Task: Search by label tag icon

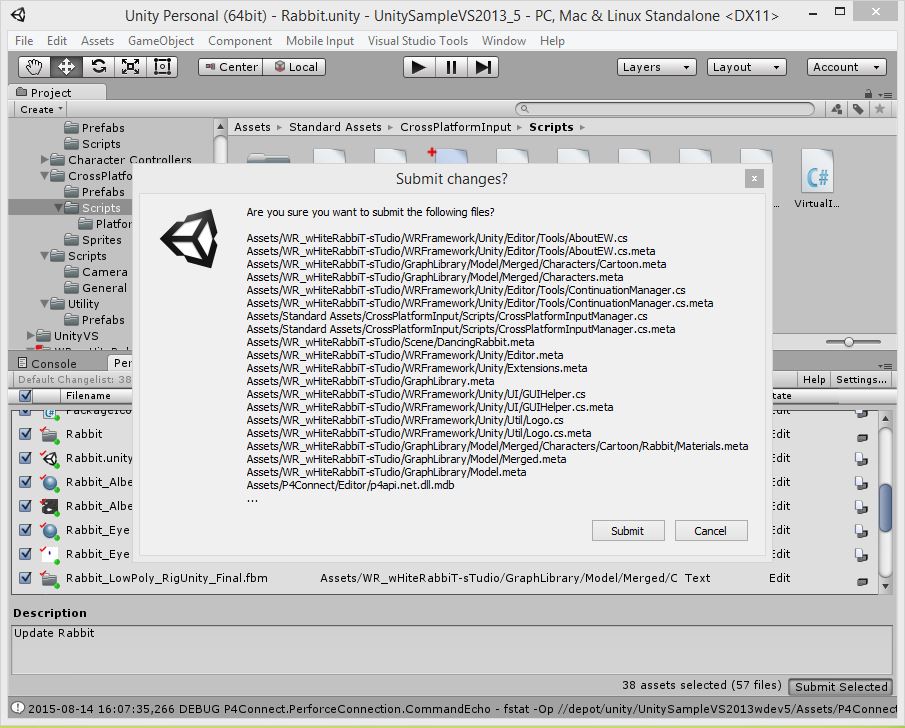Action: click(x=858, y=109)
